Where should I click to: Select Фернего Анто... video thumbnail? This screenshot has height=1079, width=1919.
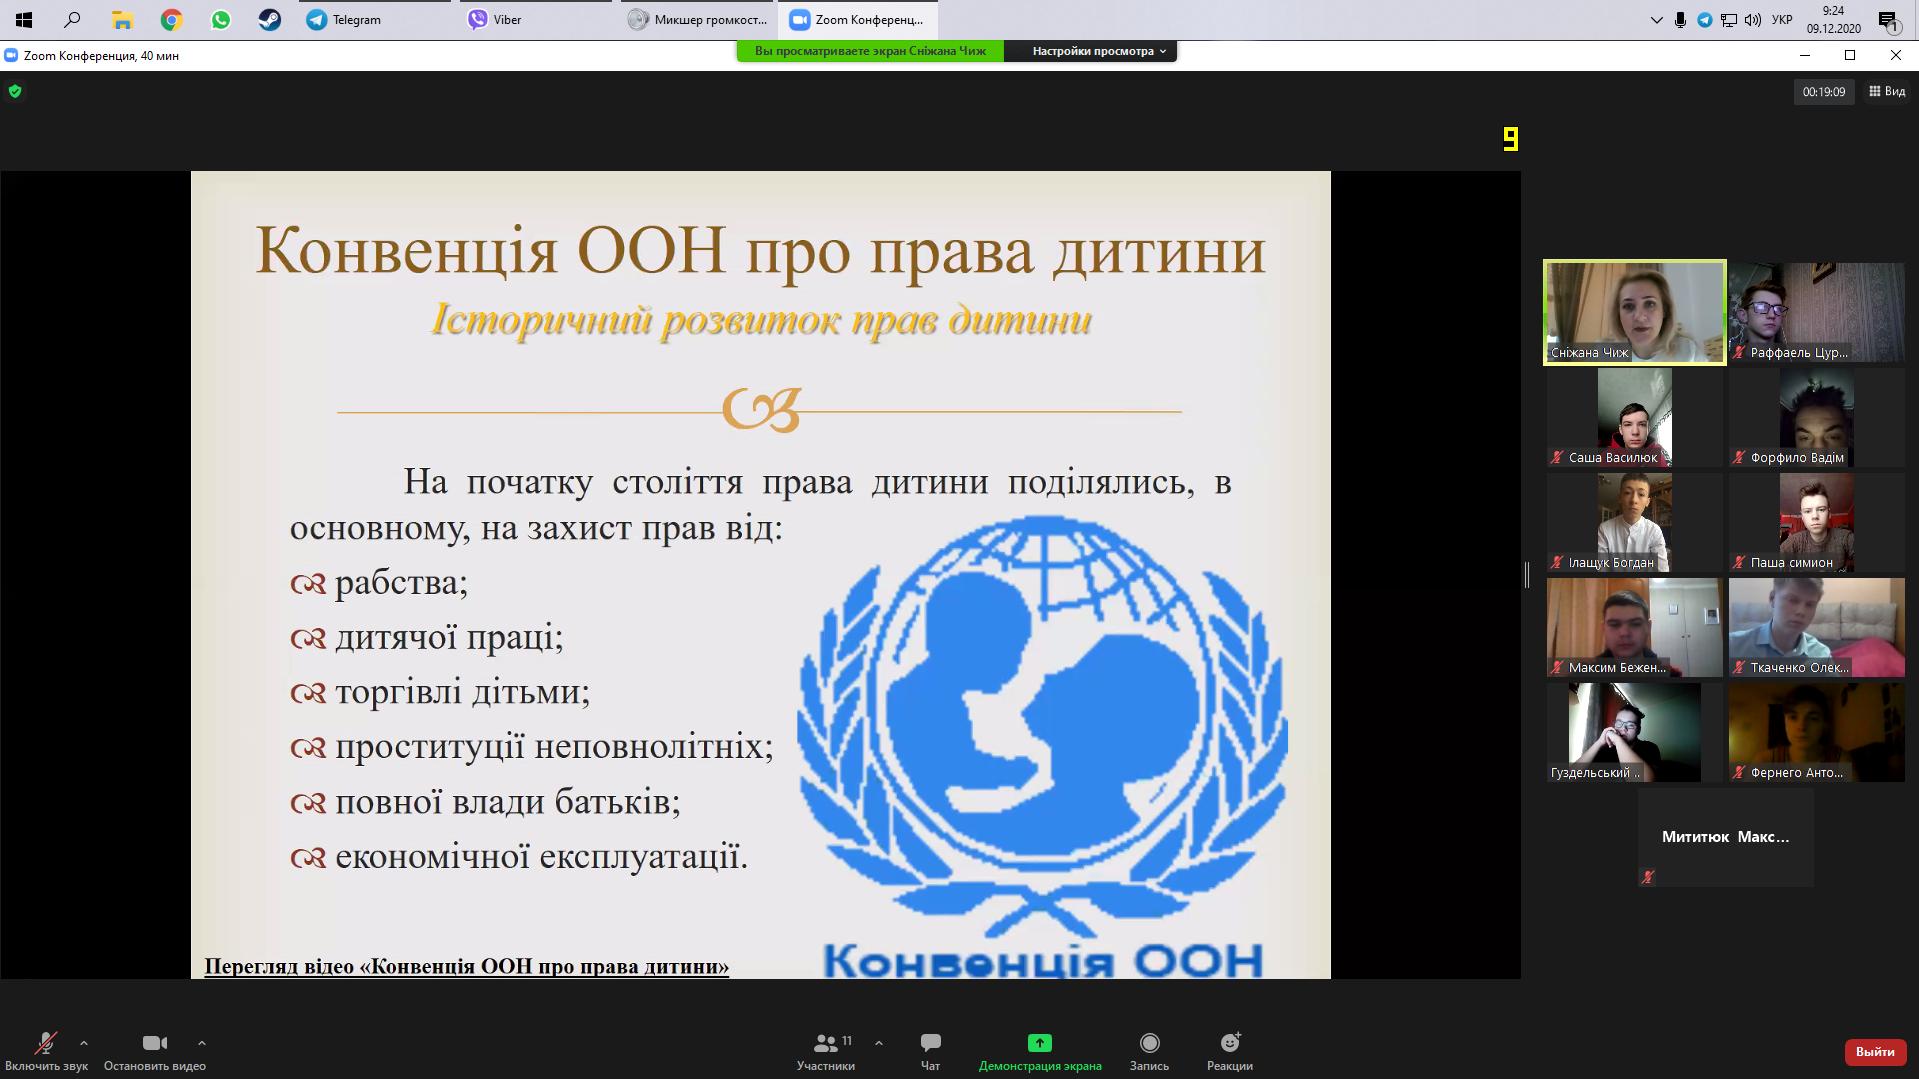pos(1817,732)
